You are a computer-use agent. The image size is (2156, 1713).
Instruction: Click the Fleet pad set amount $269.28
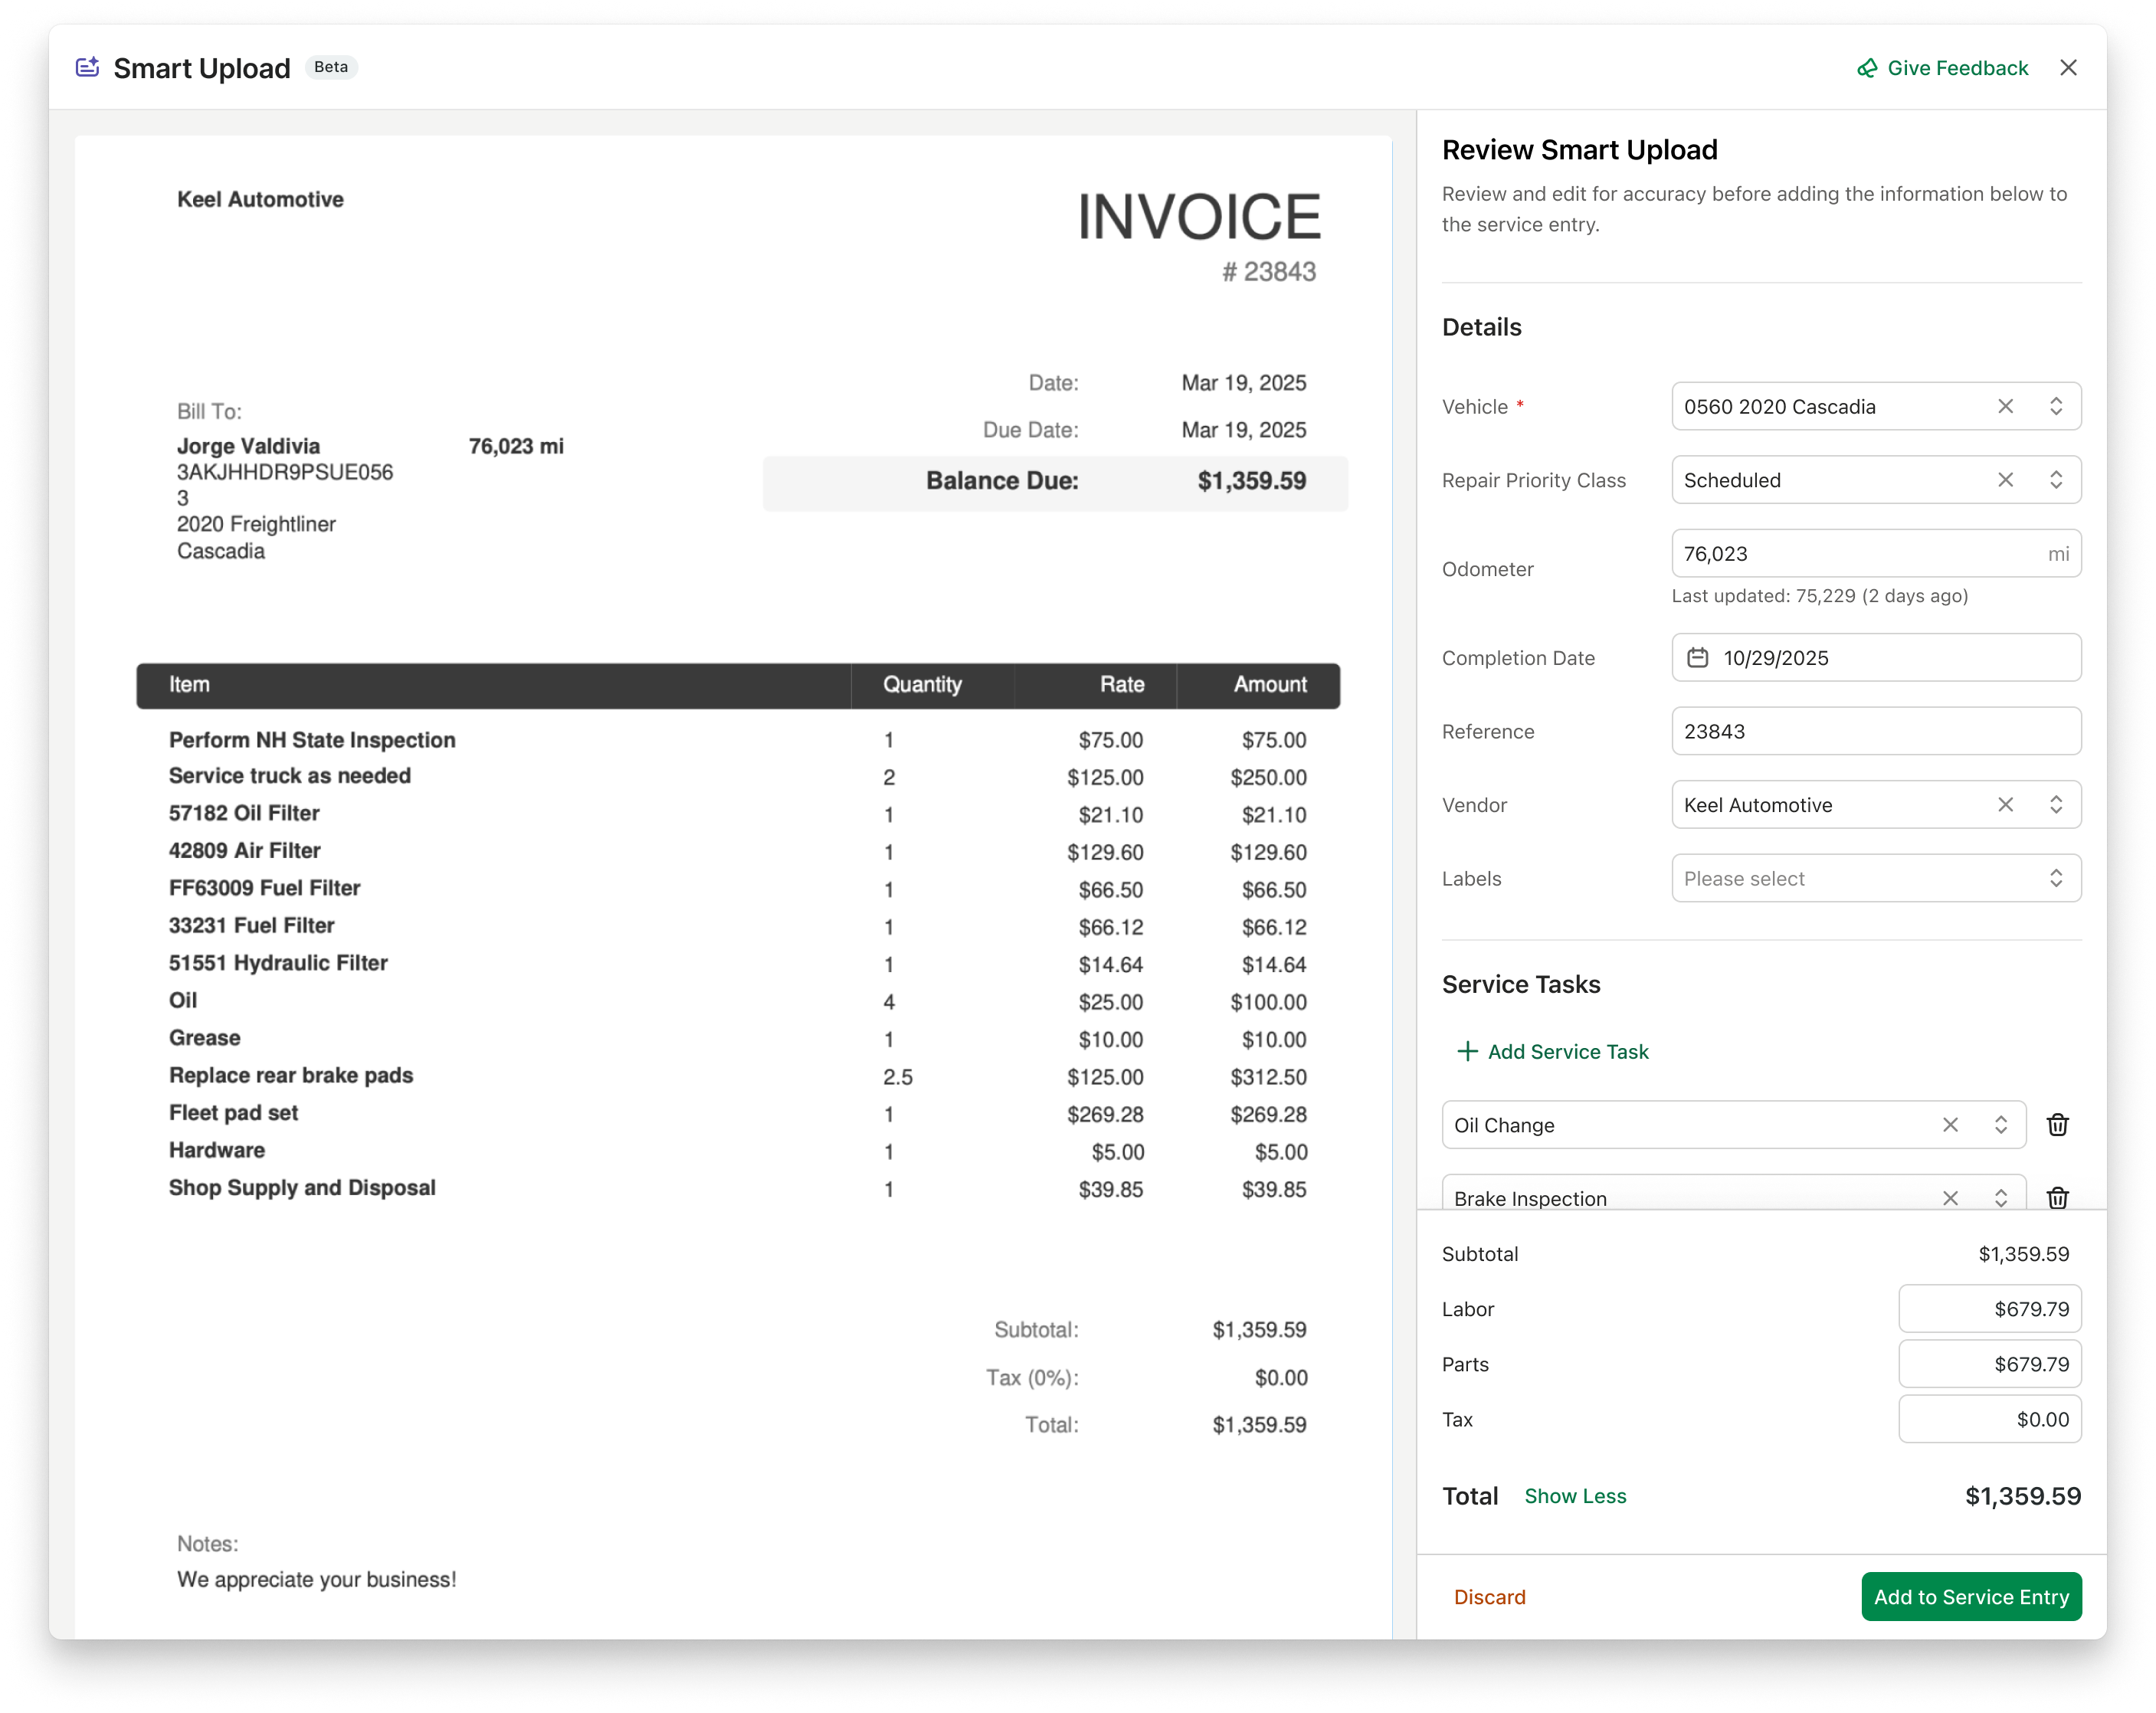(1268, 1114)
